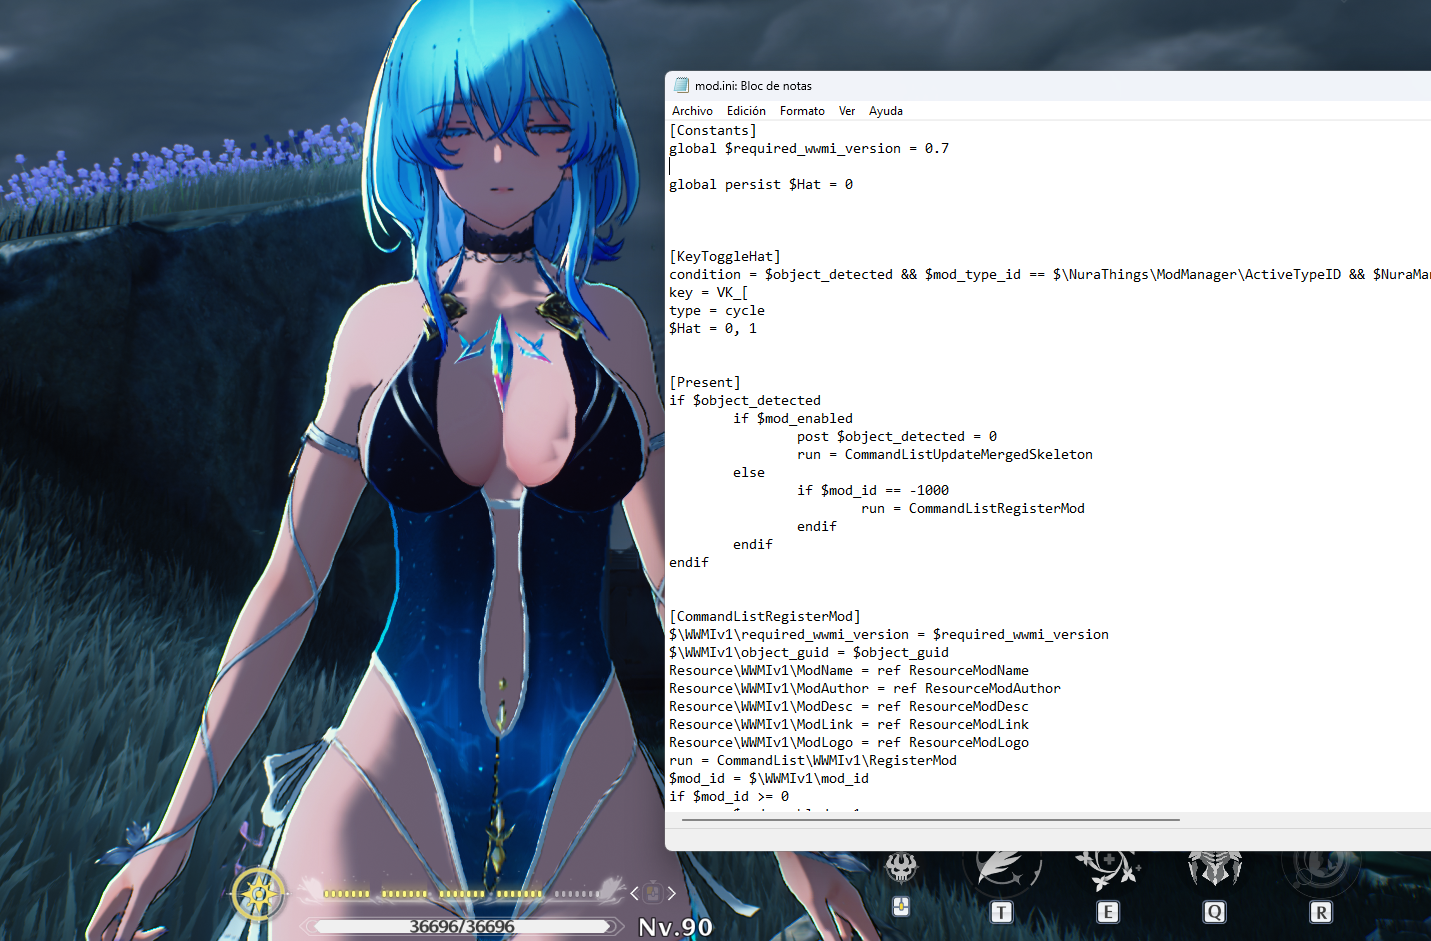Click the 'post $object_detected = 0' line
Image resolution: width=1431 pixels, height=941 pixels.
pyautogui.click(x=897, y=437)
